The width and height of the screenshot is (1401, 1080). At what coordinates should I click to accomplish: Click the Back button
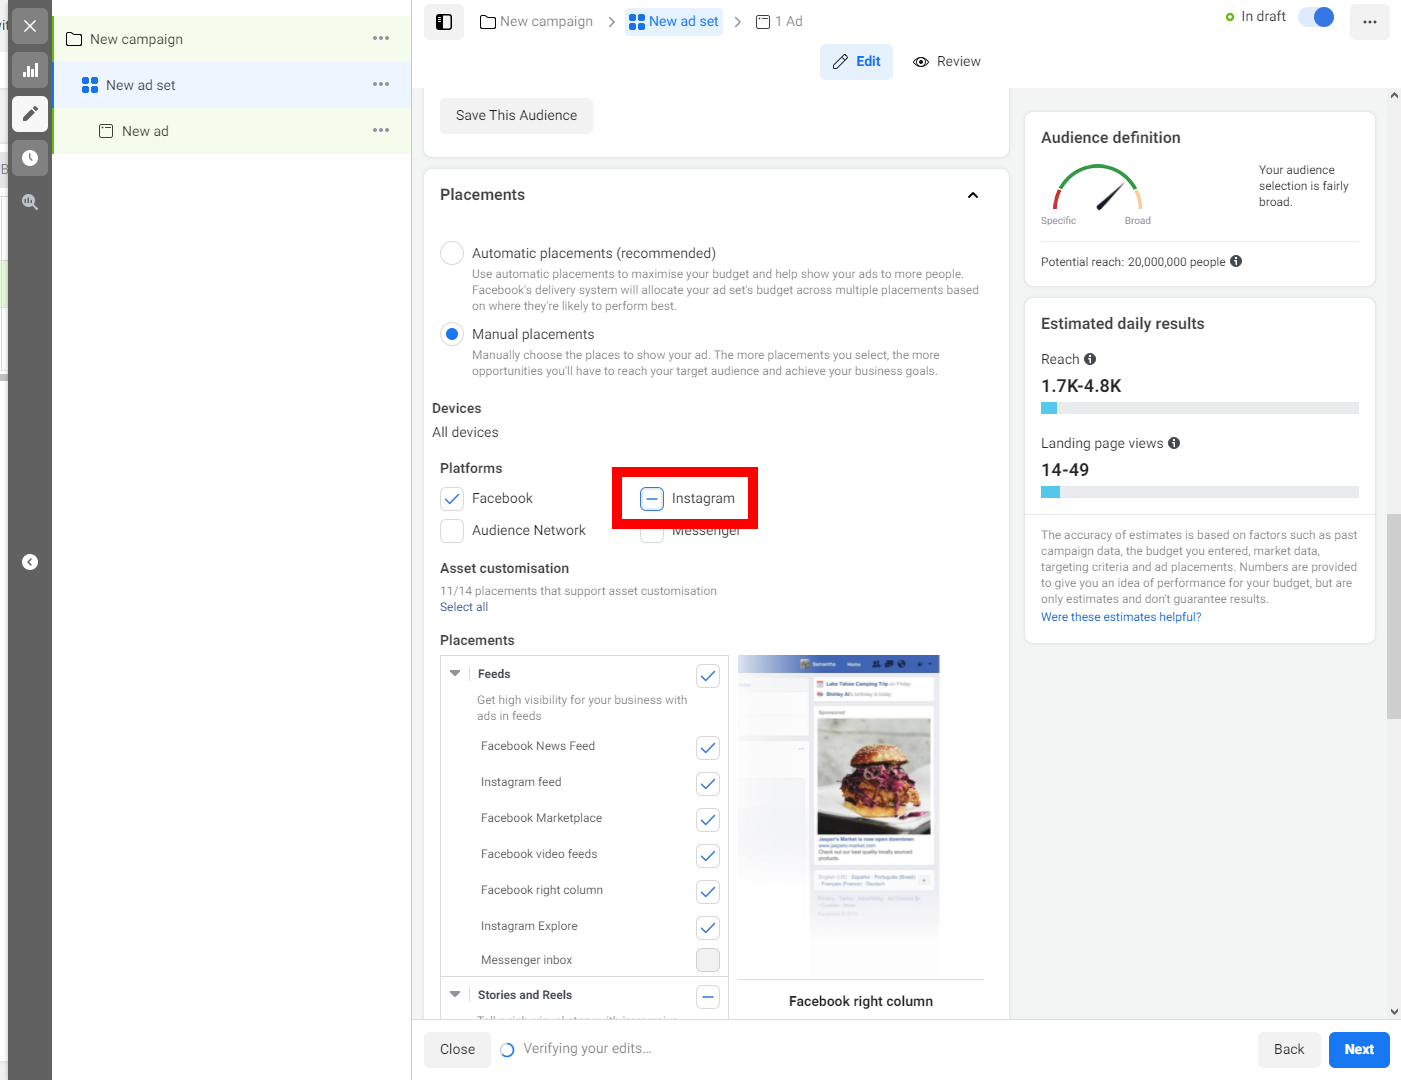coord(1289,1050)
